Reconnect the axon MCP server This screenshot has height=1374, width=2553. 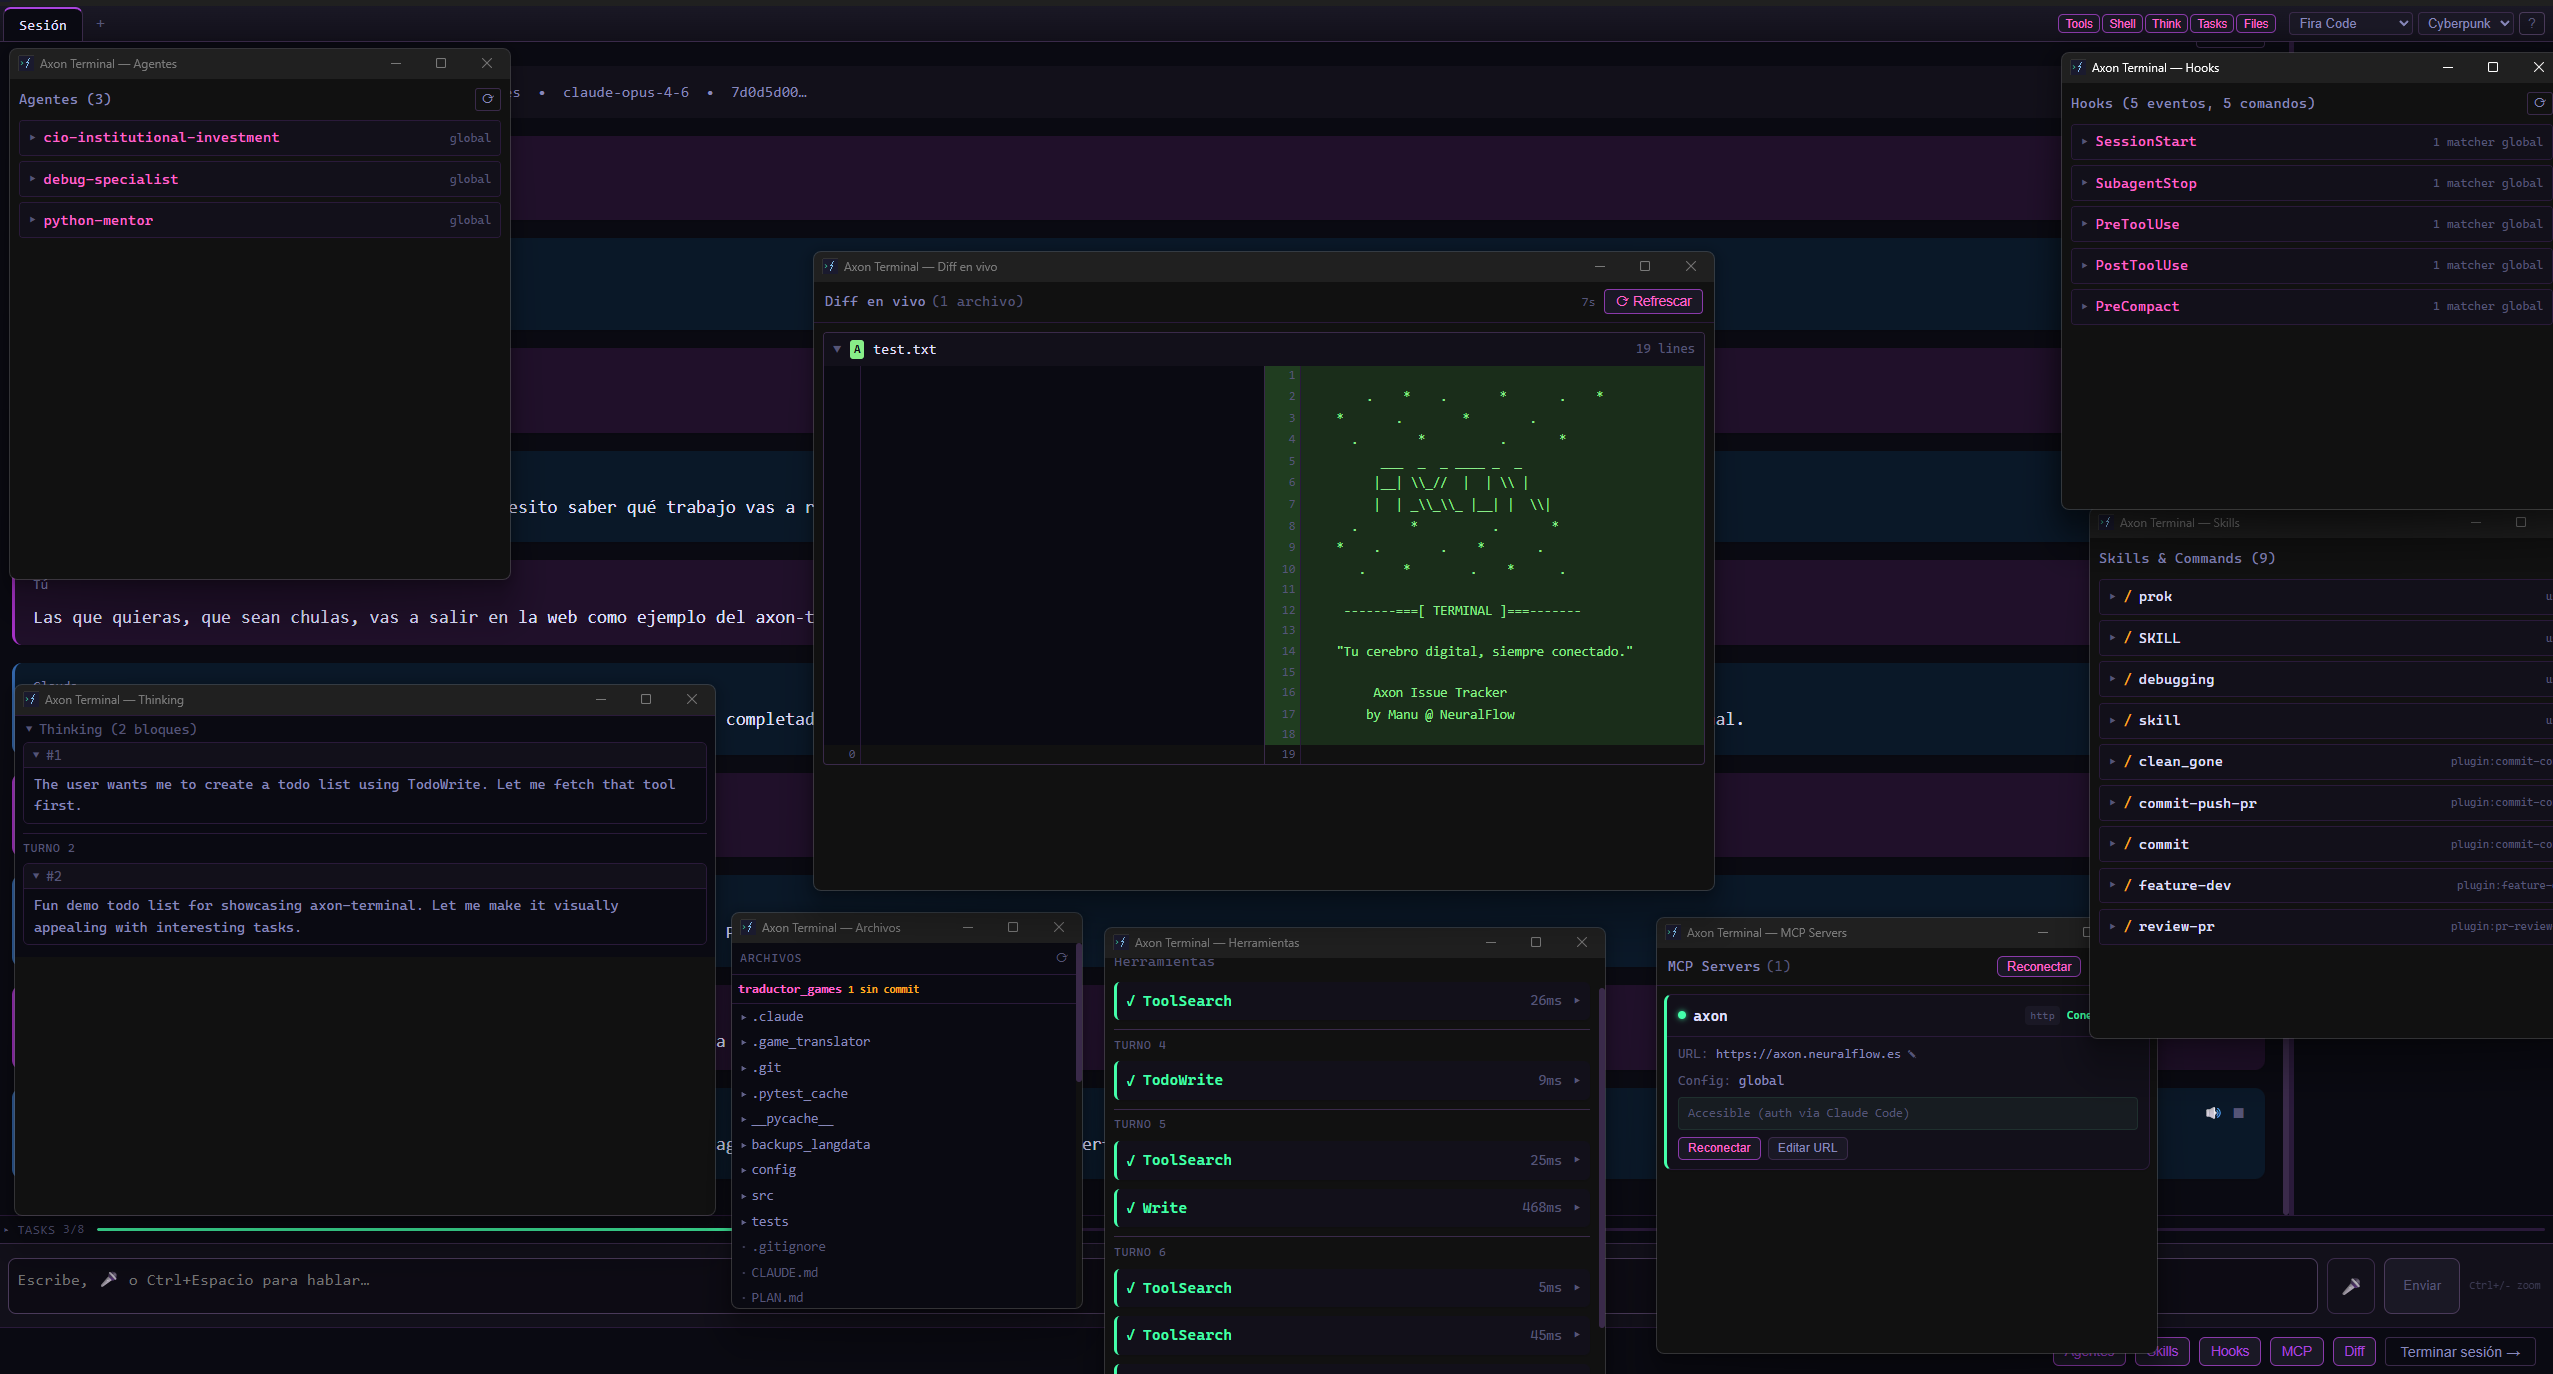point(1718,1148)
